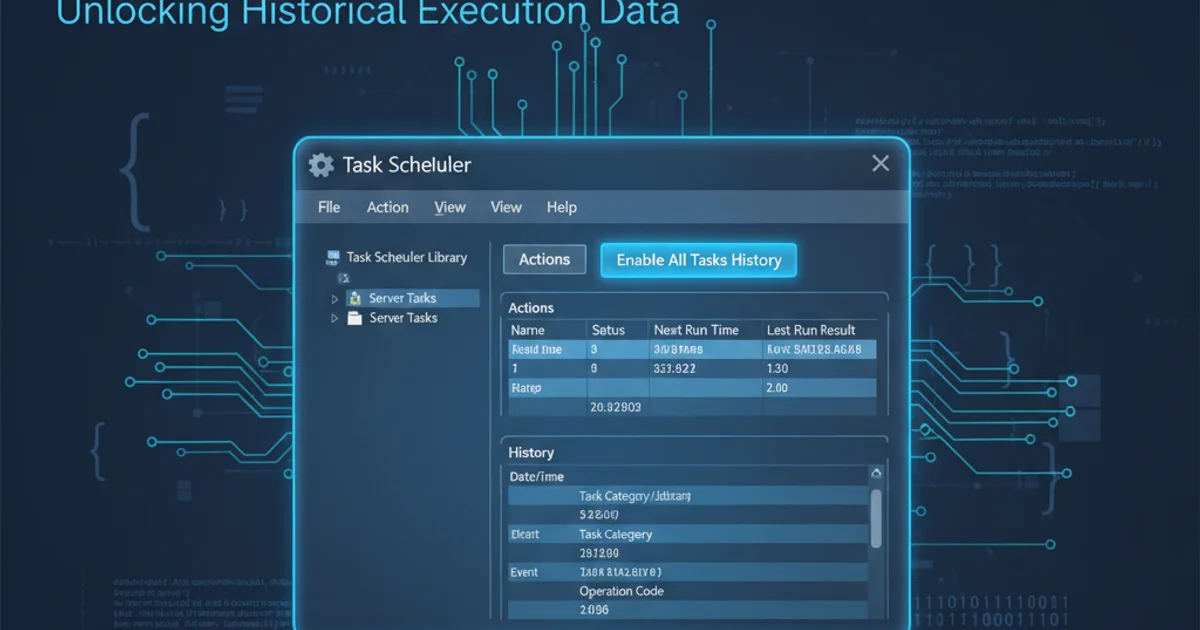Open the View menu beside Help
The height and width of the screenshot is (630, 1200).
pos(506,207)
